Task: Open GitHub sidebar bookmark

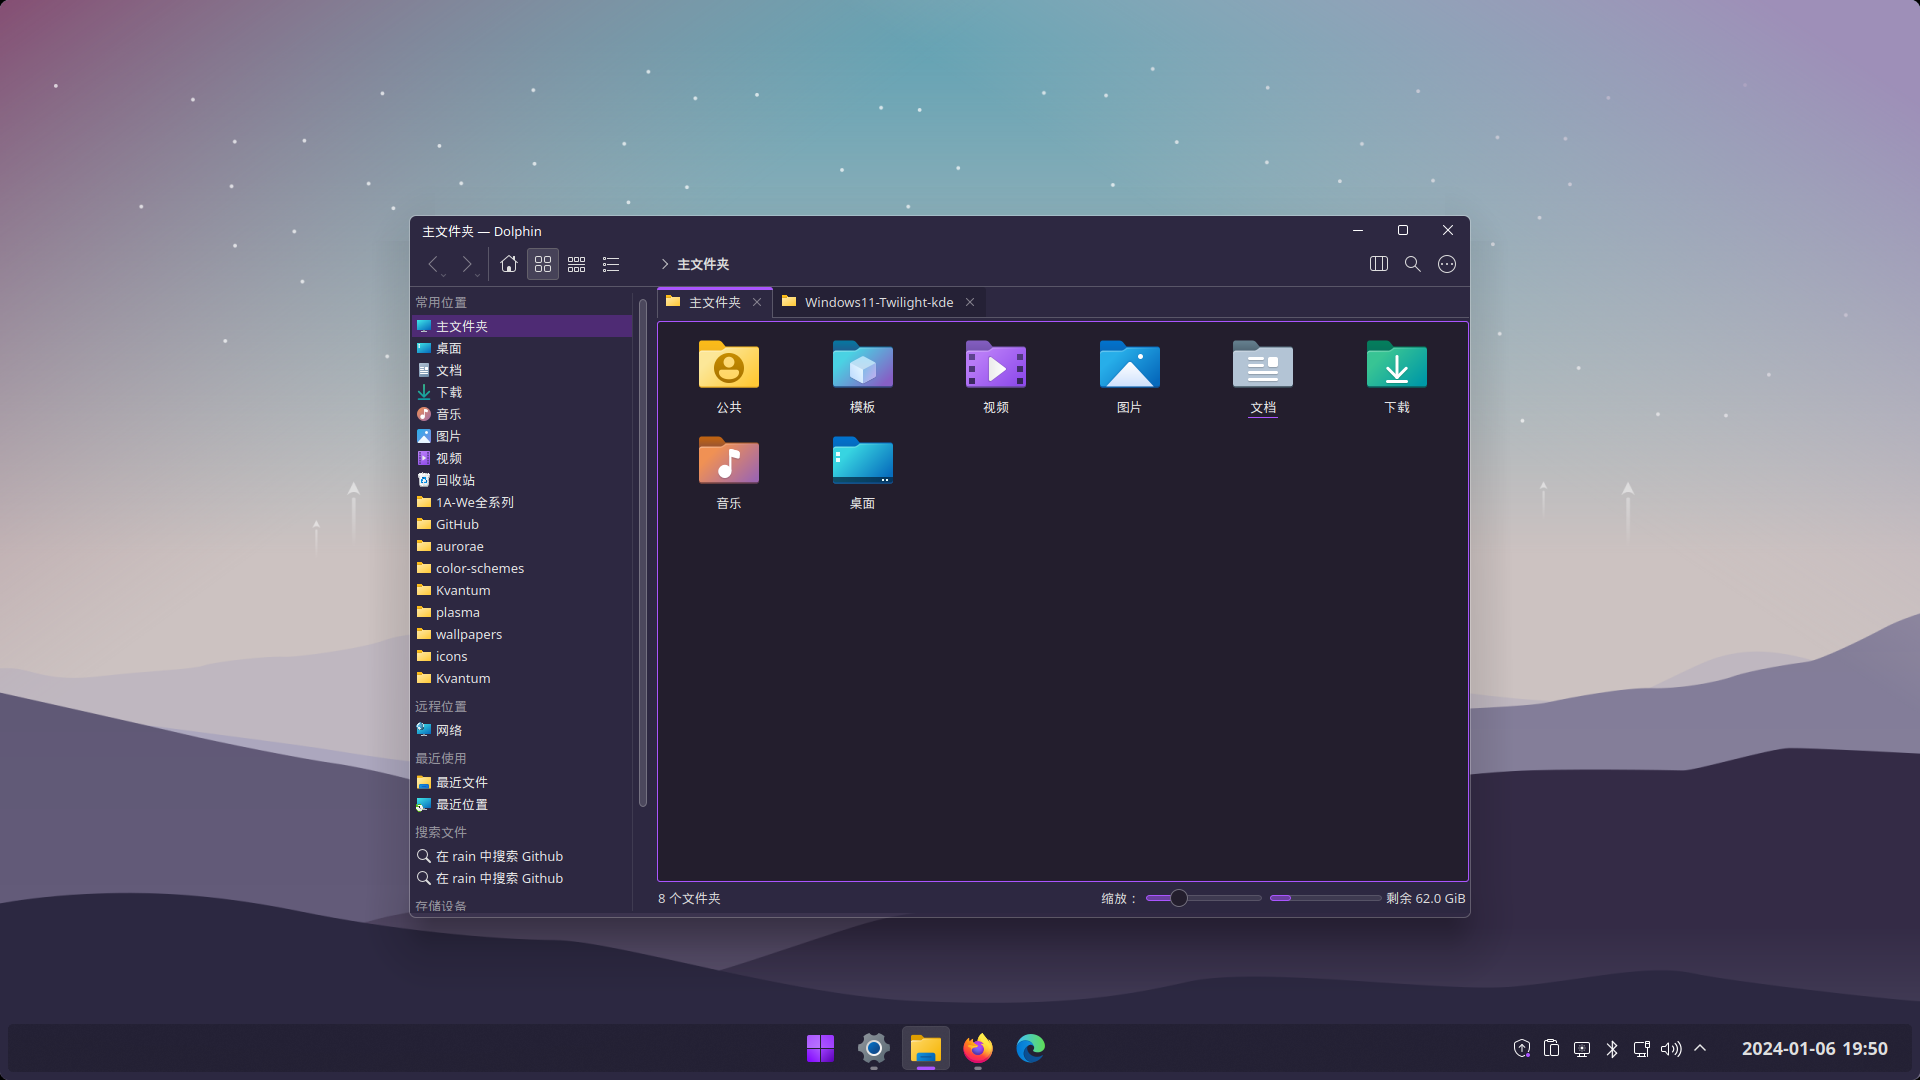Action: pyautogui.click(x=522, y=524)
